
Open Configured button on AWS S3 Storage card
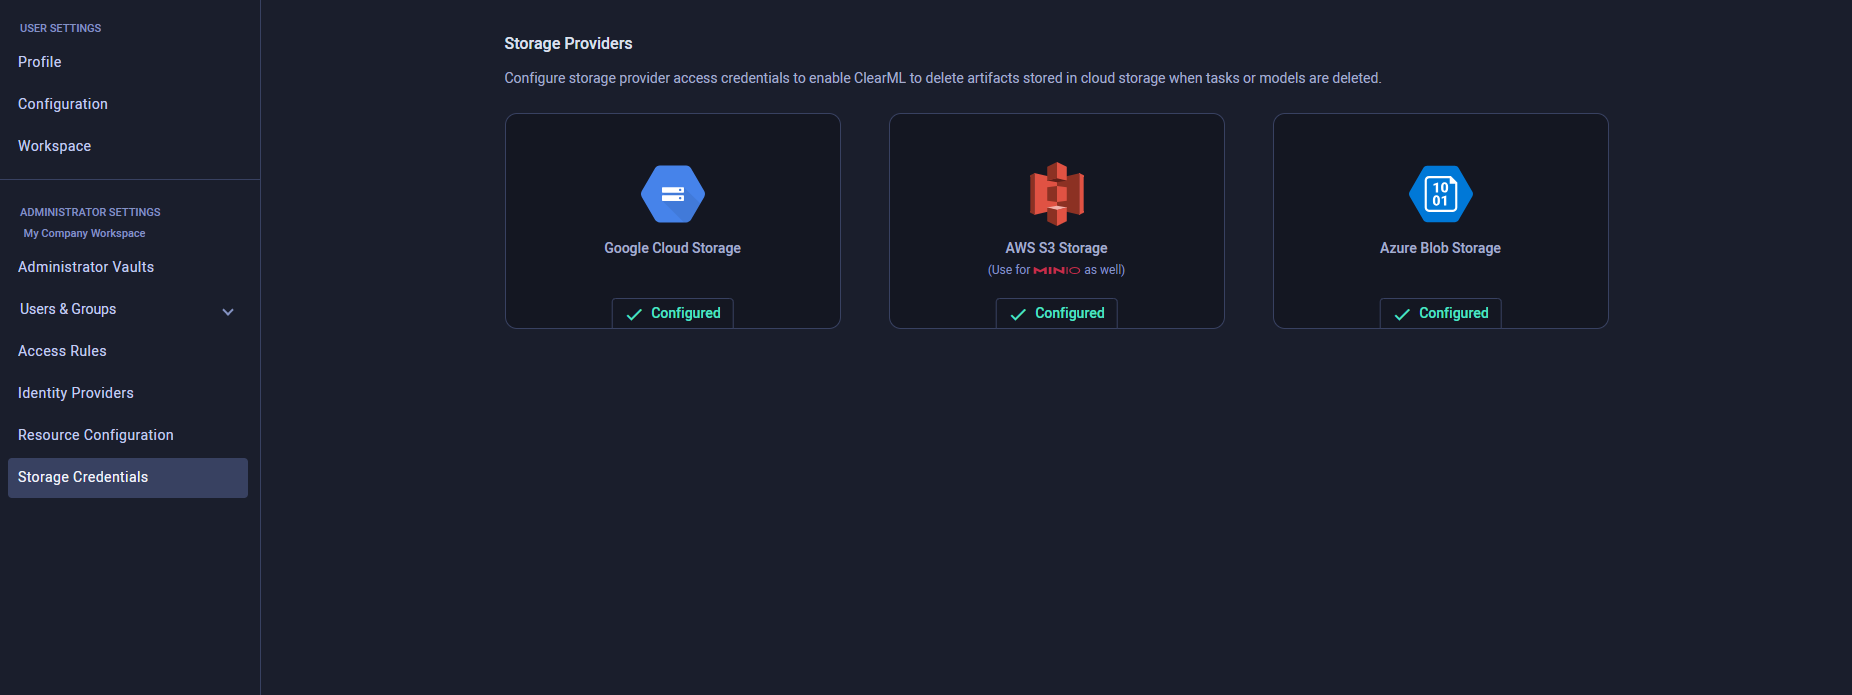coord(1056,313)
